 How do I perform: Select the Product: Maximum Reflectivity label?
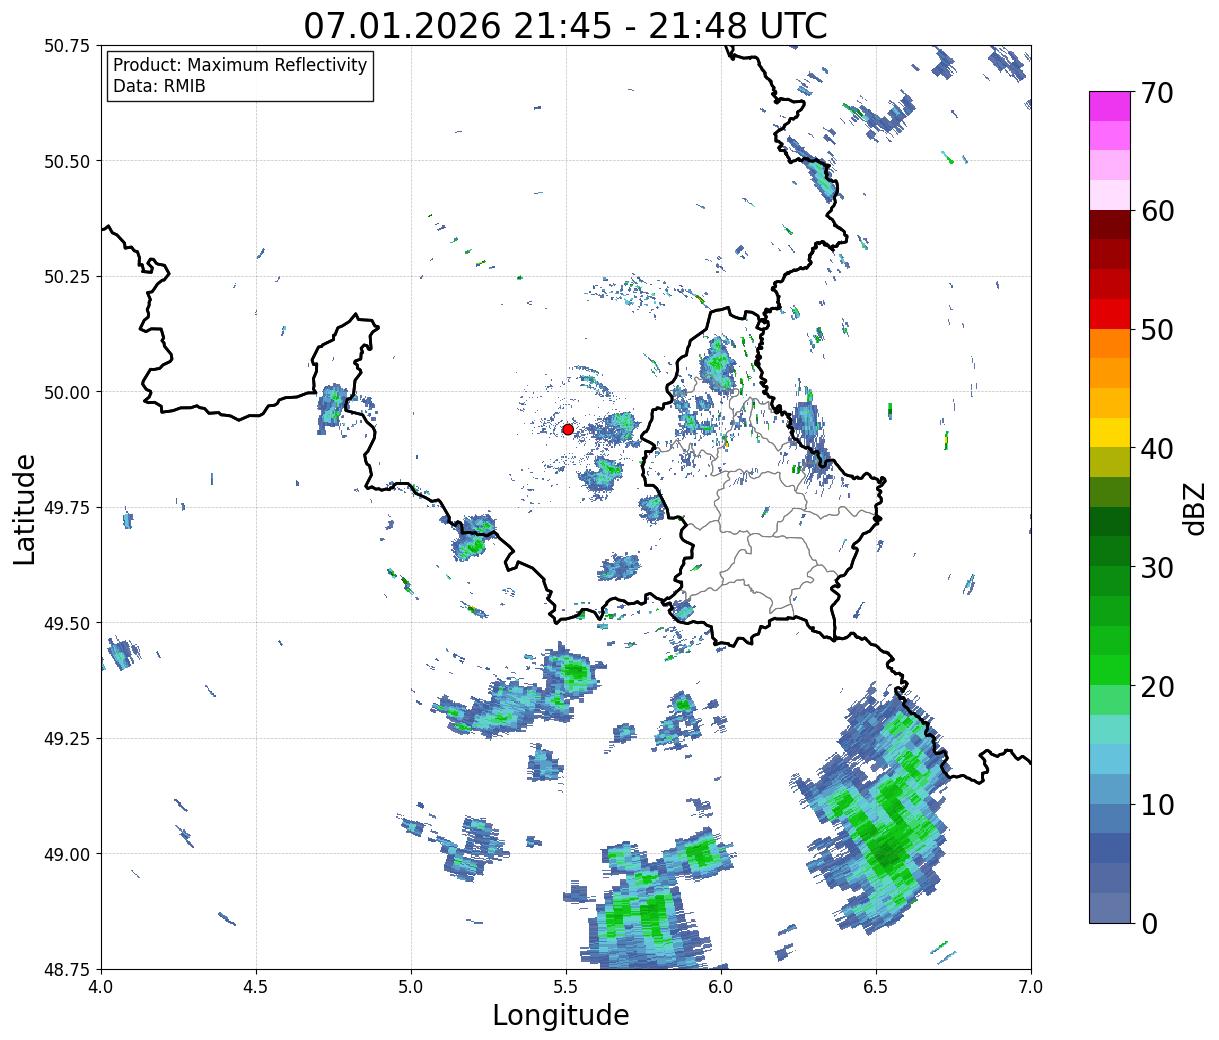click(x=240, y=65)
